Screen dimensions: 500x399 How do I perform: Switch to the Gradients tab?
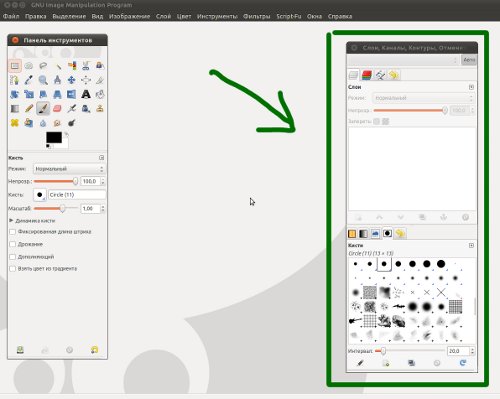(x=363, y=234)
